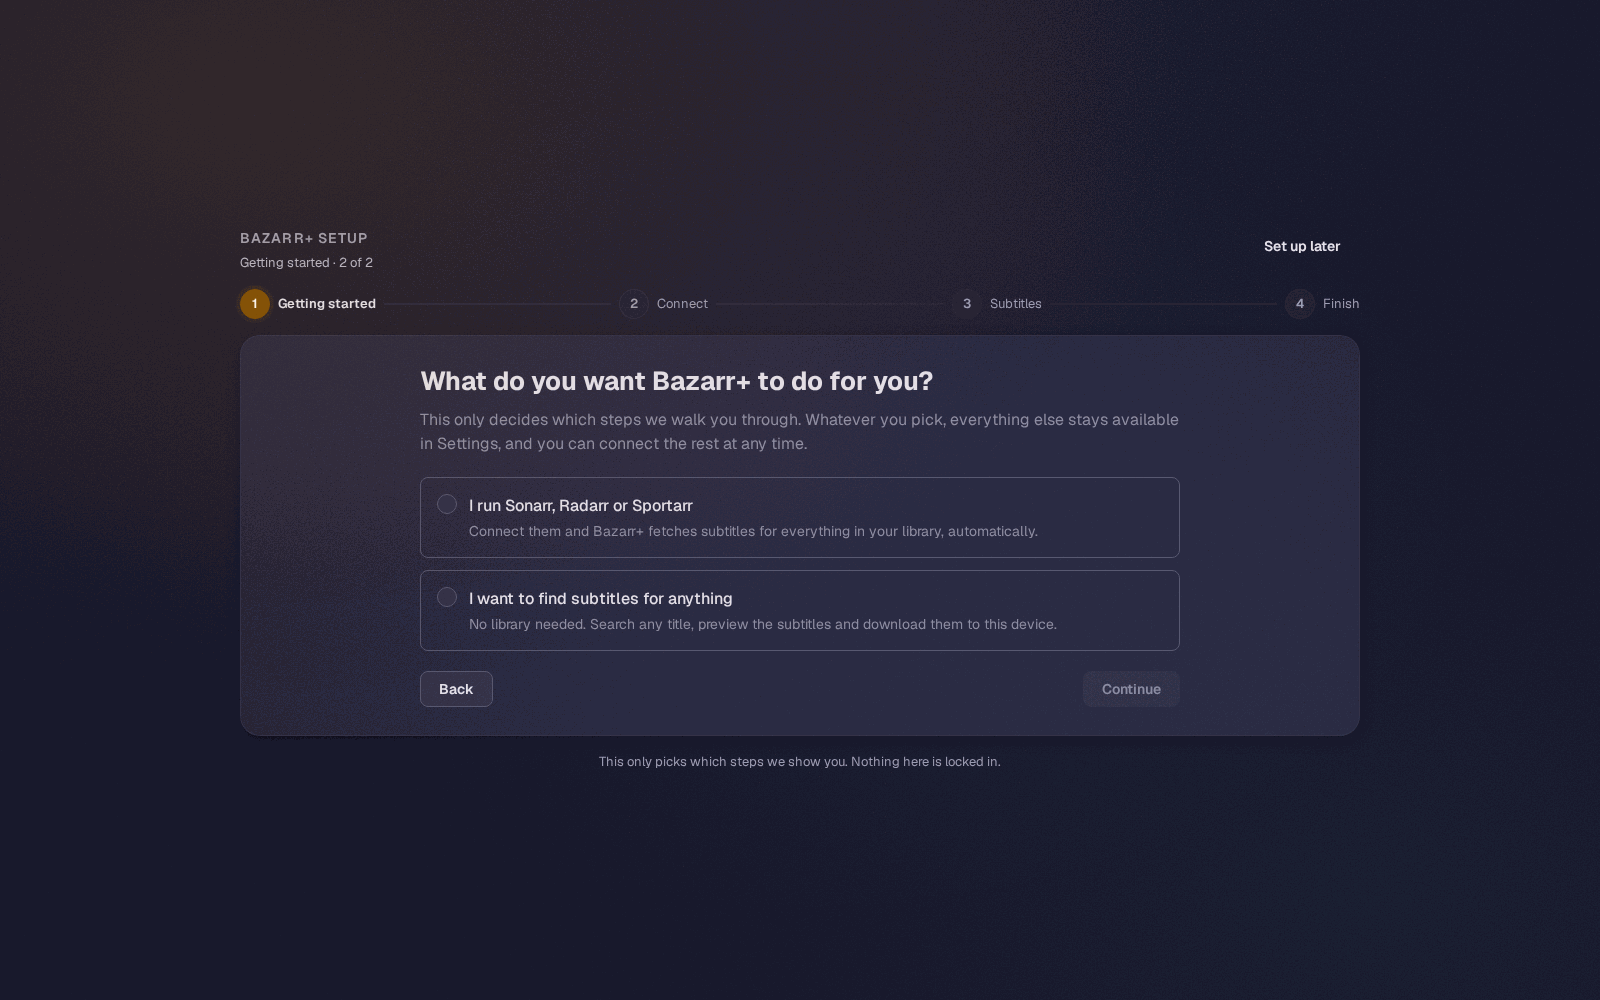Click the heading "What do you want Bazarr+ to do for you?"
1600x1000 pixels.
(676, 381)
